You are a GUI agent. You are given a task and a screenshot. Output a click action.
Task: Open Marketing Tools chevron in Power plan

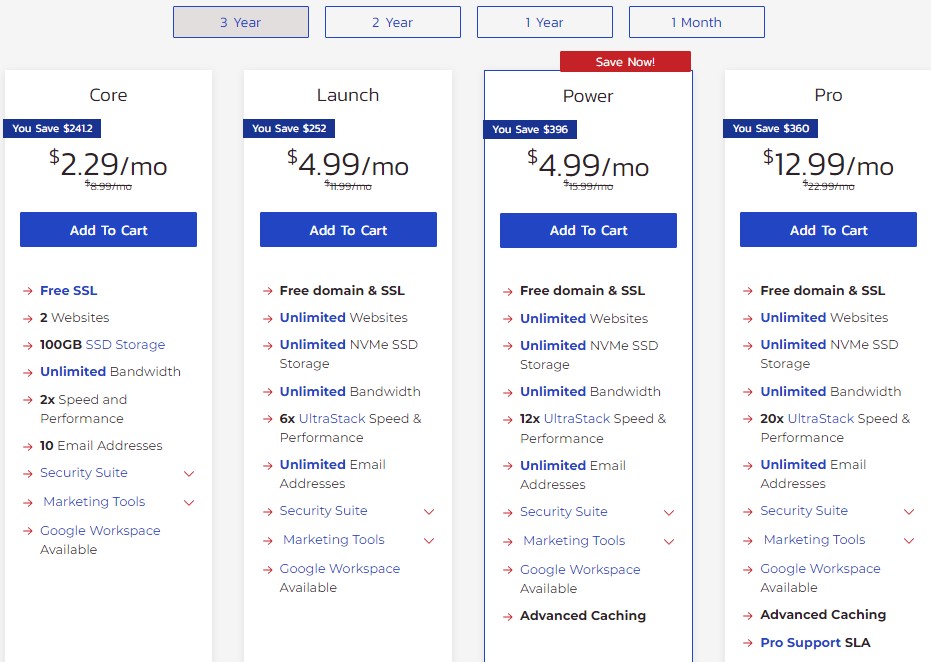[669, 542]
